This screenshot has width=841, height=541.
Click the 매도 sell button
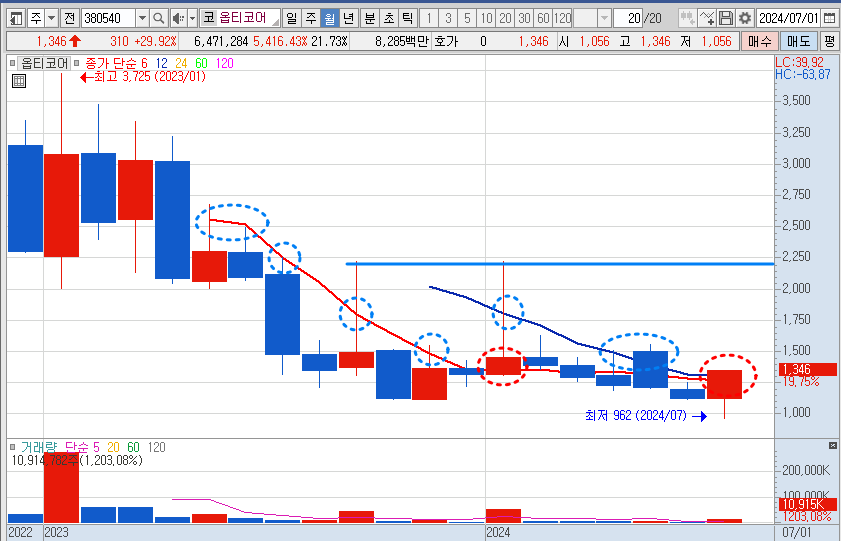(x=799, y=41)
